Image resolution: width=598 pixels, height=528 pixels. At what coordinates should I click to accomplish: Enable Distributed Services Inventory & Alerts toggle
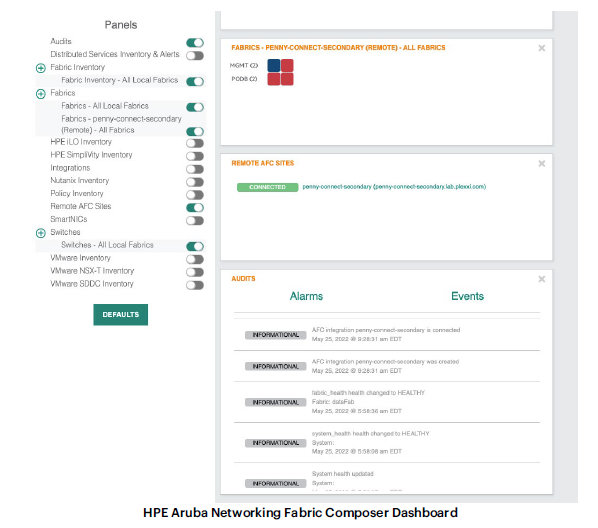pos(195,56)
